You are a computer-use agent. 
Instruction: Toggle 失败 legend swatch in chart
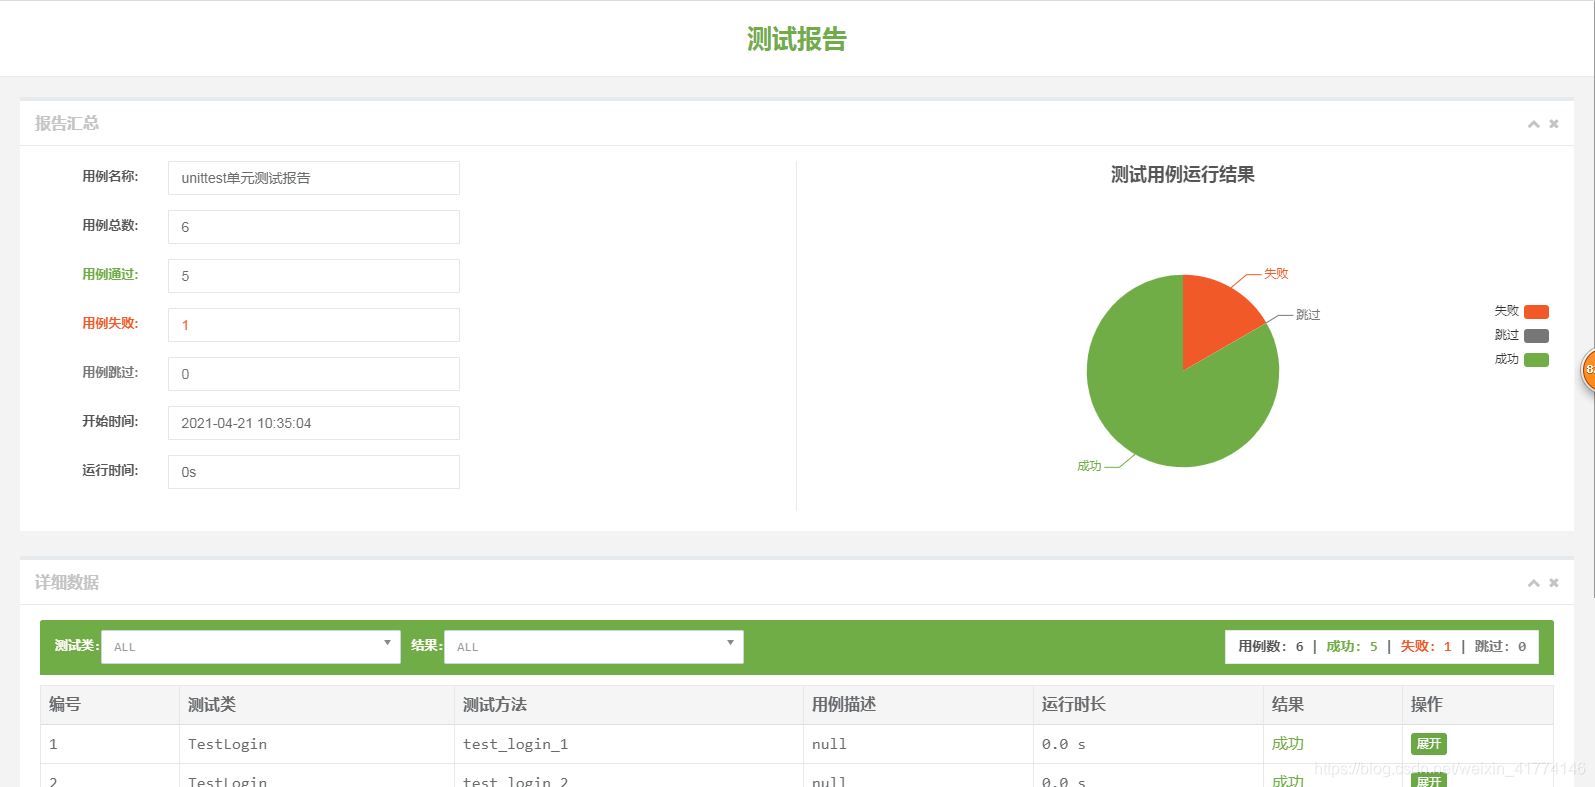pos(1536,311)
